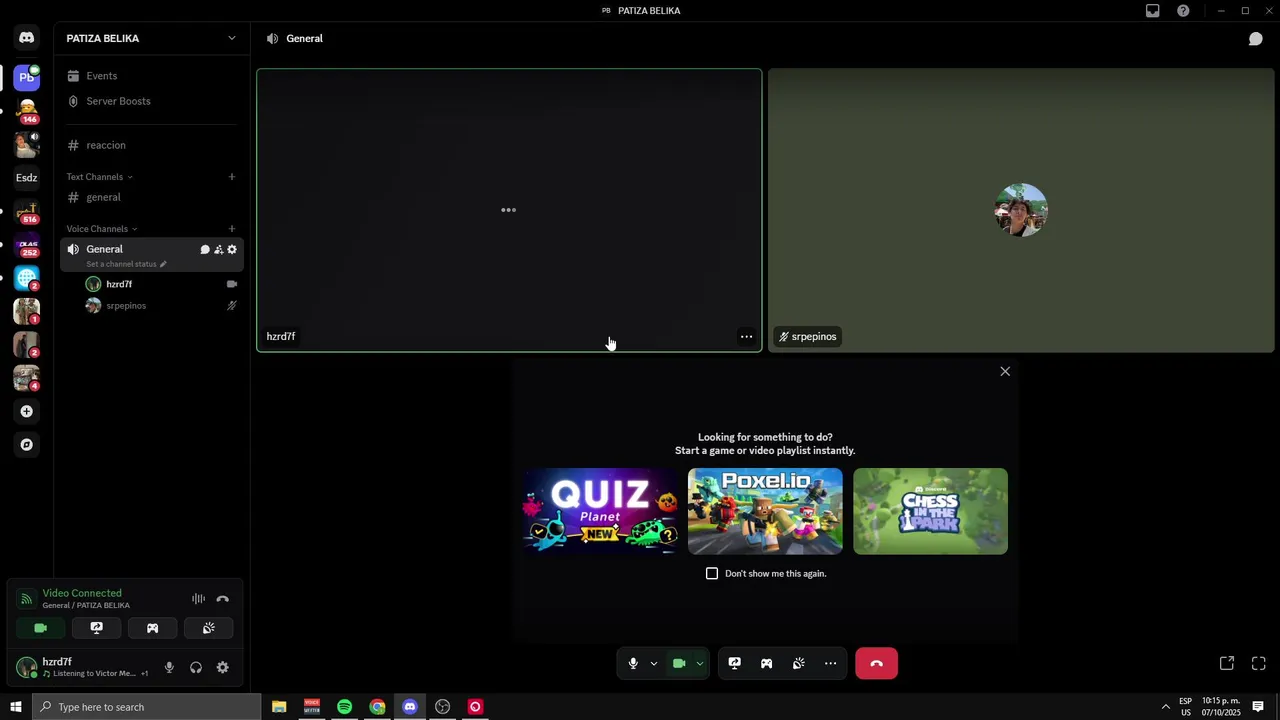Check Don't show me this again
This screenshot has width=1280, height=720.
point(712,574)
